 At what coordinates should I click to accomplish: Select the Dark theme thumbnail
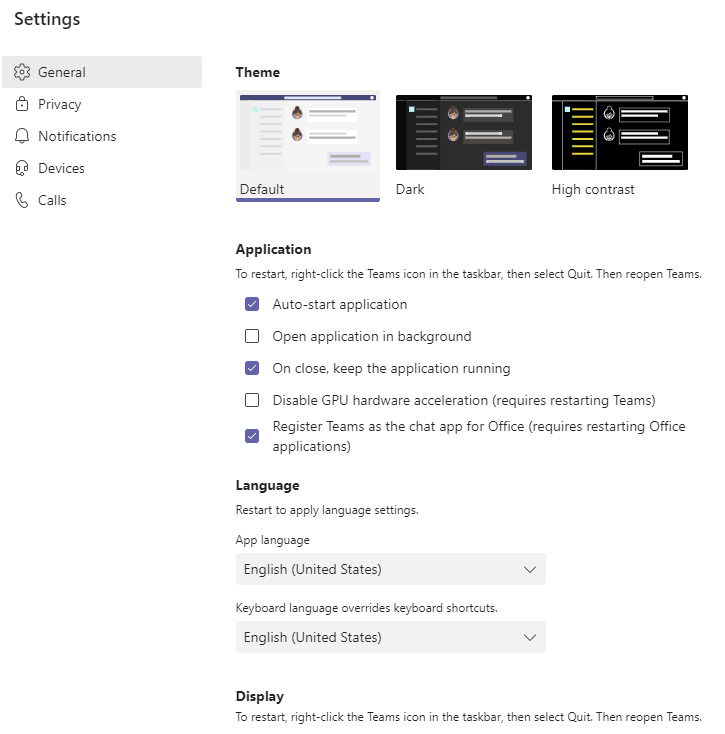pos(463,132)
